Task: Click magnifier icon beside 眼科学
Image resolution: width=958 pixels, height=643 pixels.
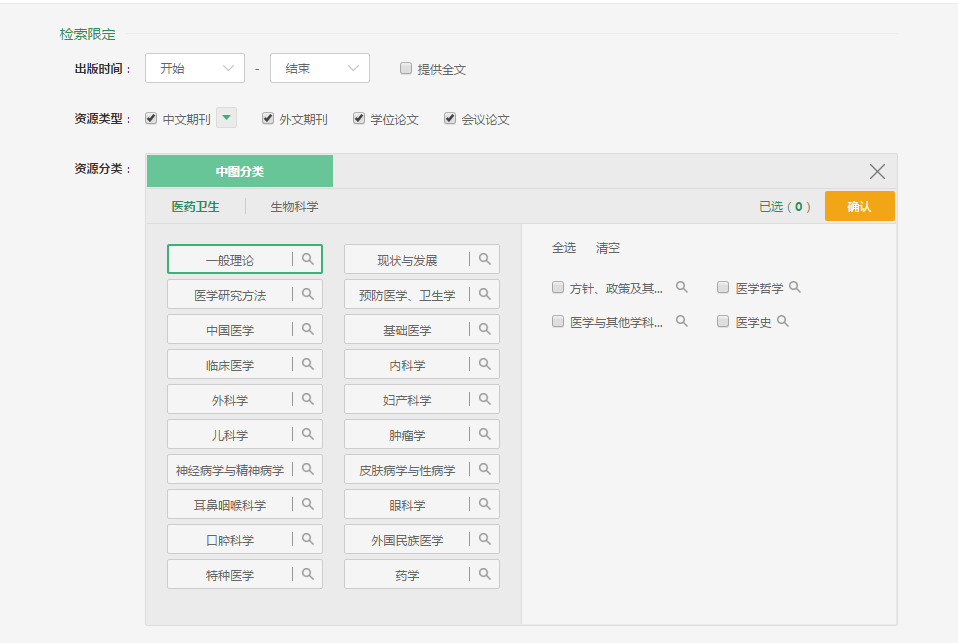Action: (485, 504)
